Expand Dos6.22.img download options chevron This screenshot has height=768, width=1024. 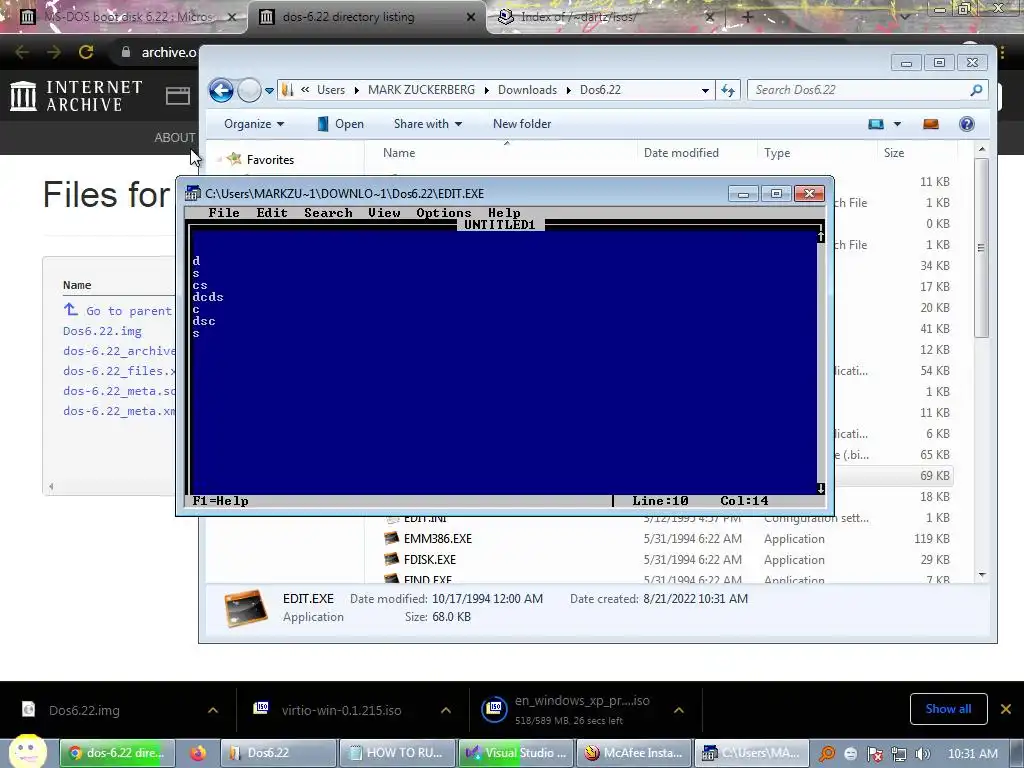point(213,710)
